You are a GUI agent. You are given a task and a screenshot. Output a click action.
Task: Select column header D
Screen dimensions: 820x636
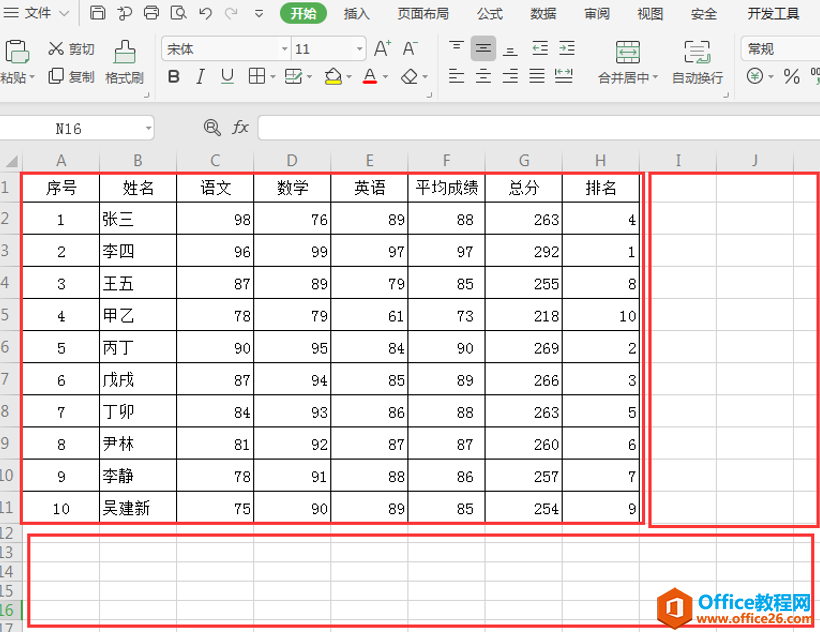pyautogui.click(x=292, y=161)
